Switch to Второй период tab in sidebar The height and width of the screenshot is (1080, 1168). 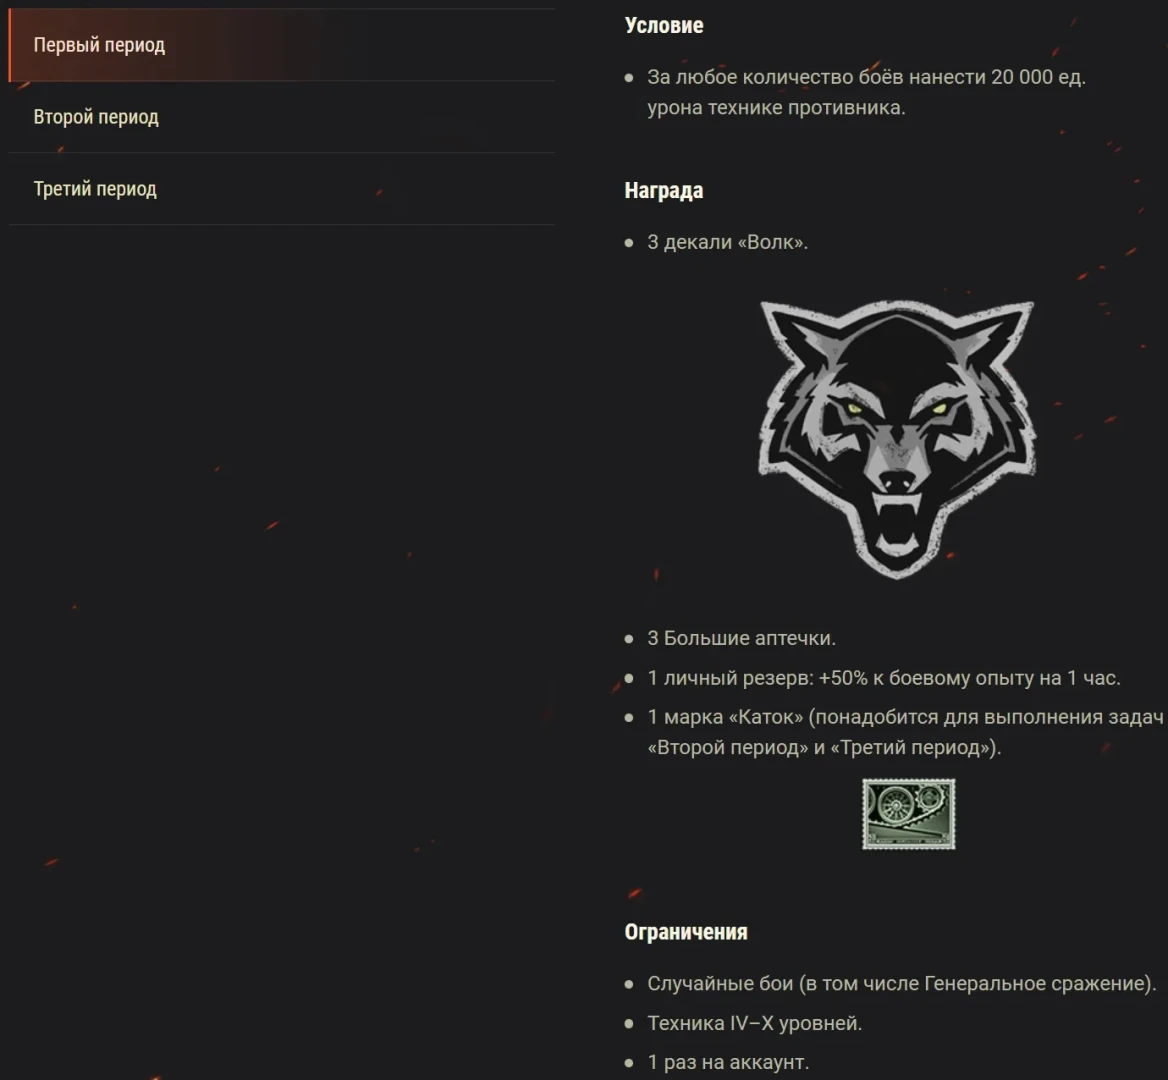click(282, 117)
